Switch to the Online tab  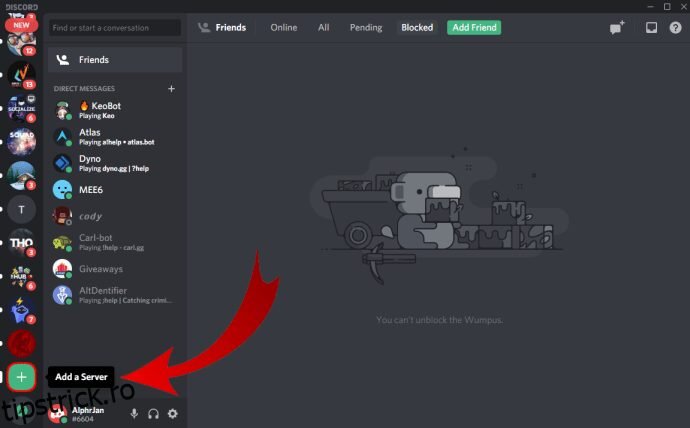tap(283, 28)
